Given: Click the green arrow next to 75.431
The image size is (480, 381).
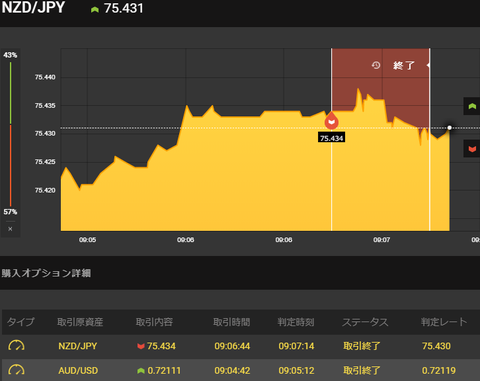Looking at the screenshot, I should [95, 9].
